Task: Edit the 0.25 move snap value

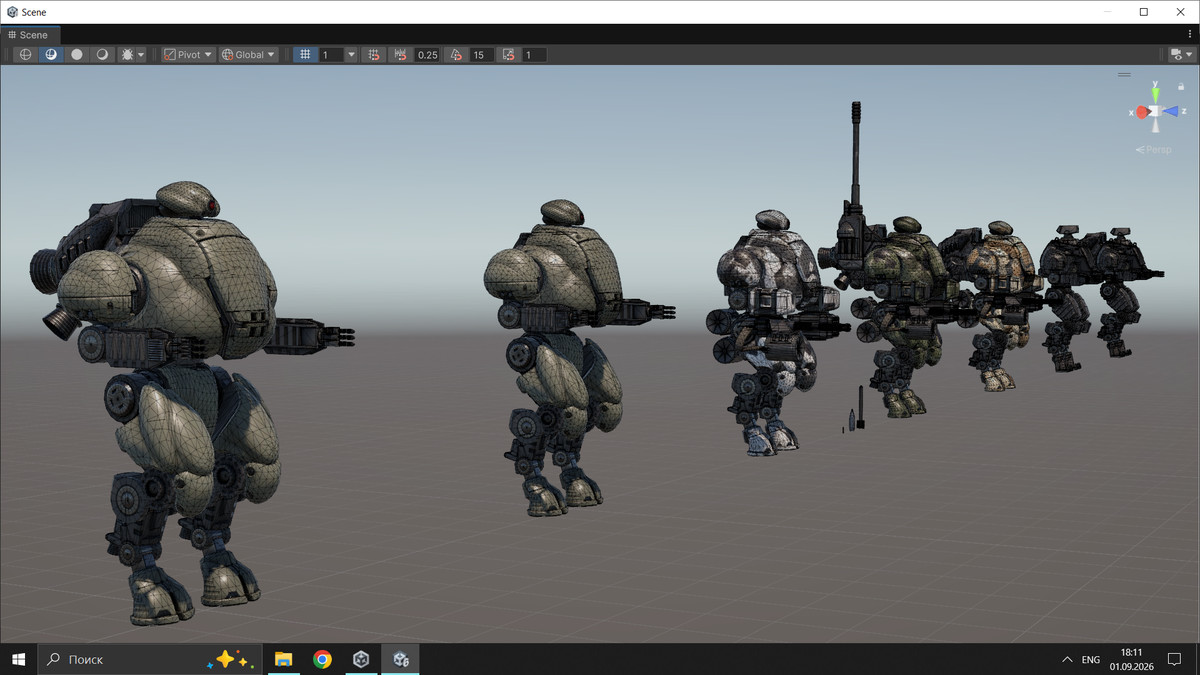Action: point(428,55)
